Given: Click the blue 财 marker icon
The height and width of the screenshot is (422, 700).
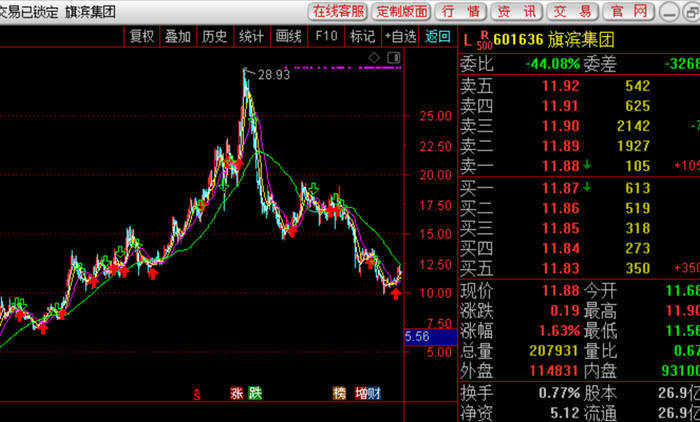Looking at the screenshot, I should tap(373, 394).
